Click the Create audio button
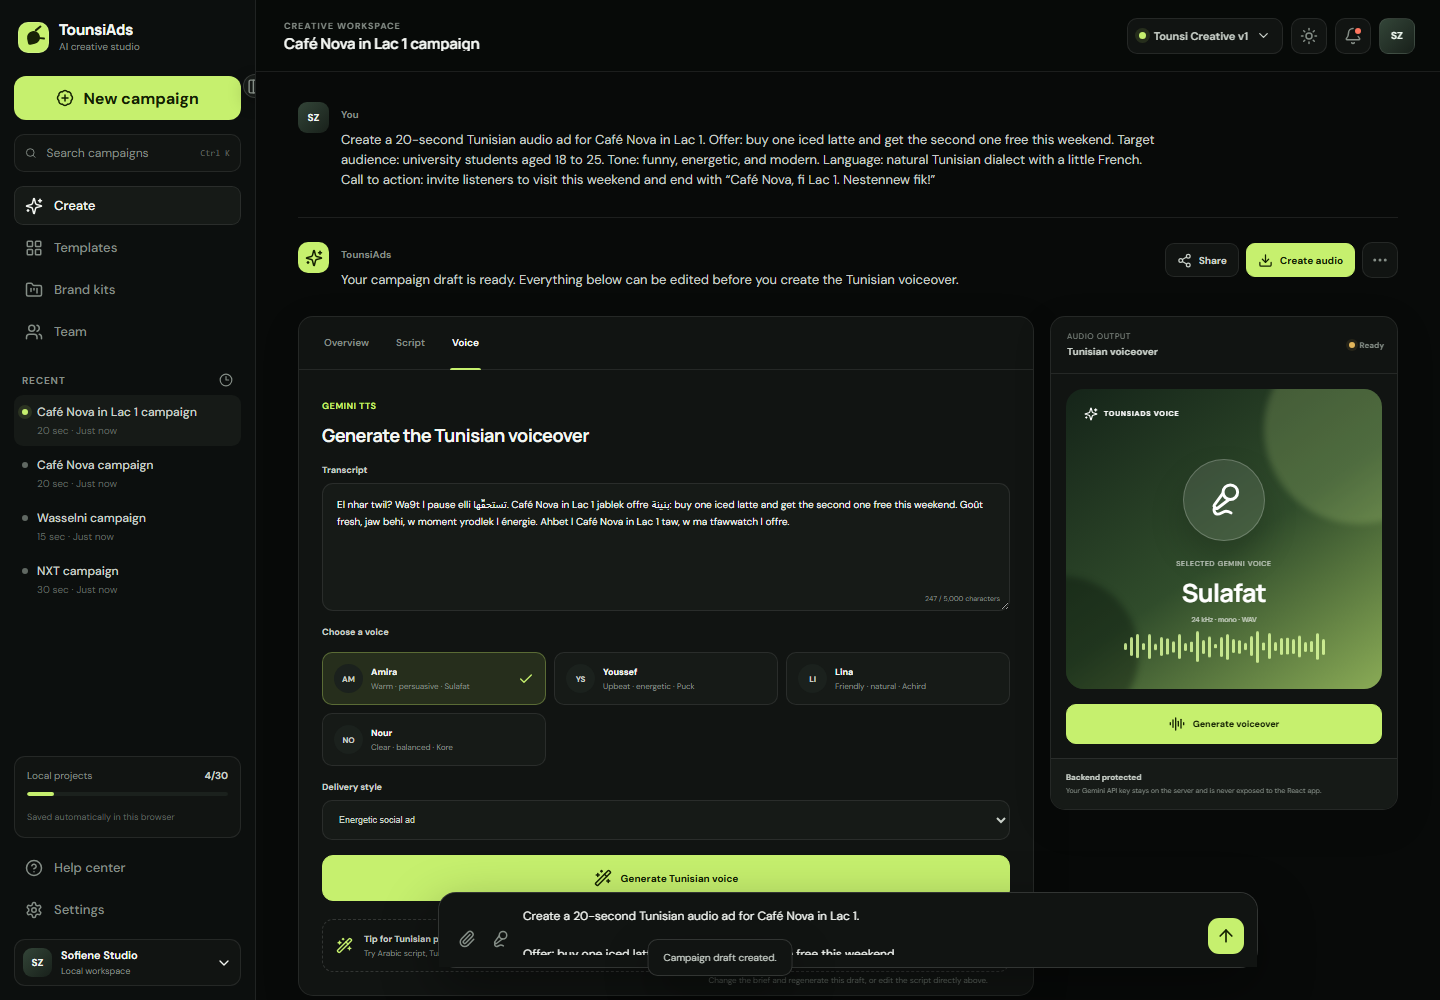 click(1301, 260)
